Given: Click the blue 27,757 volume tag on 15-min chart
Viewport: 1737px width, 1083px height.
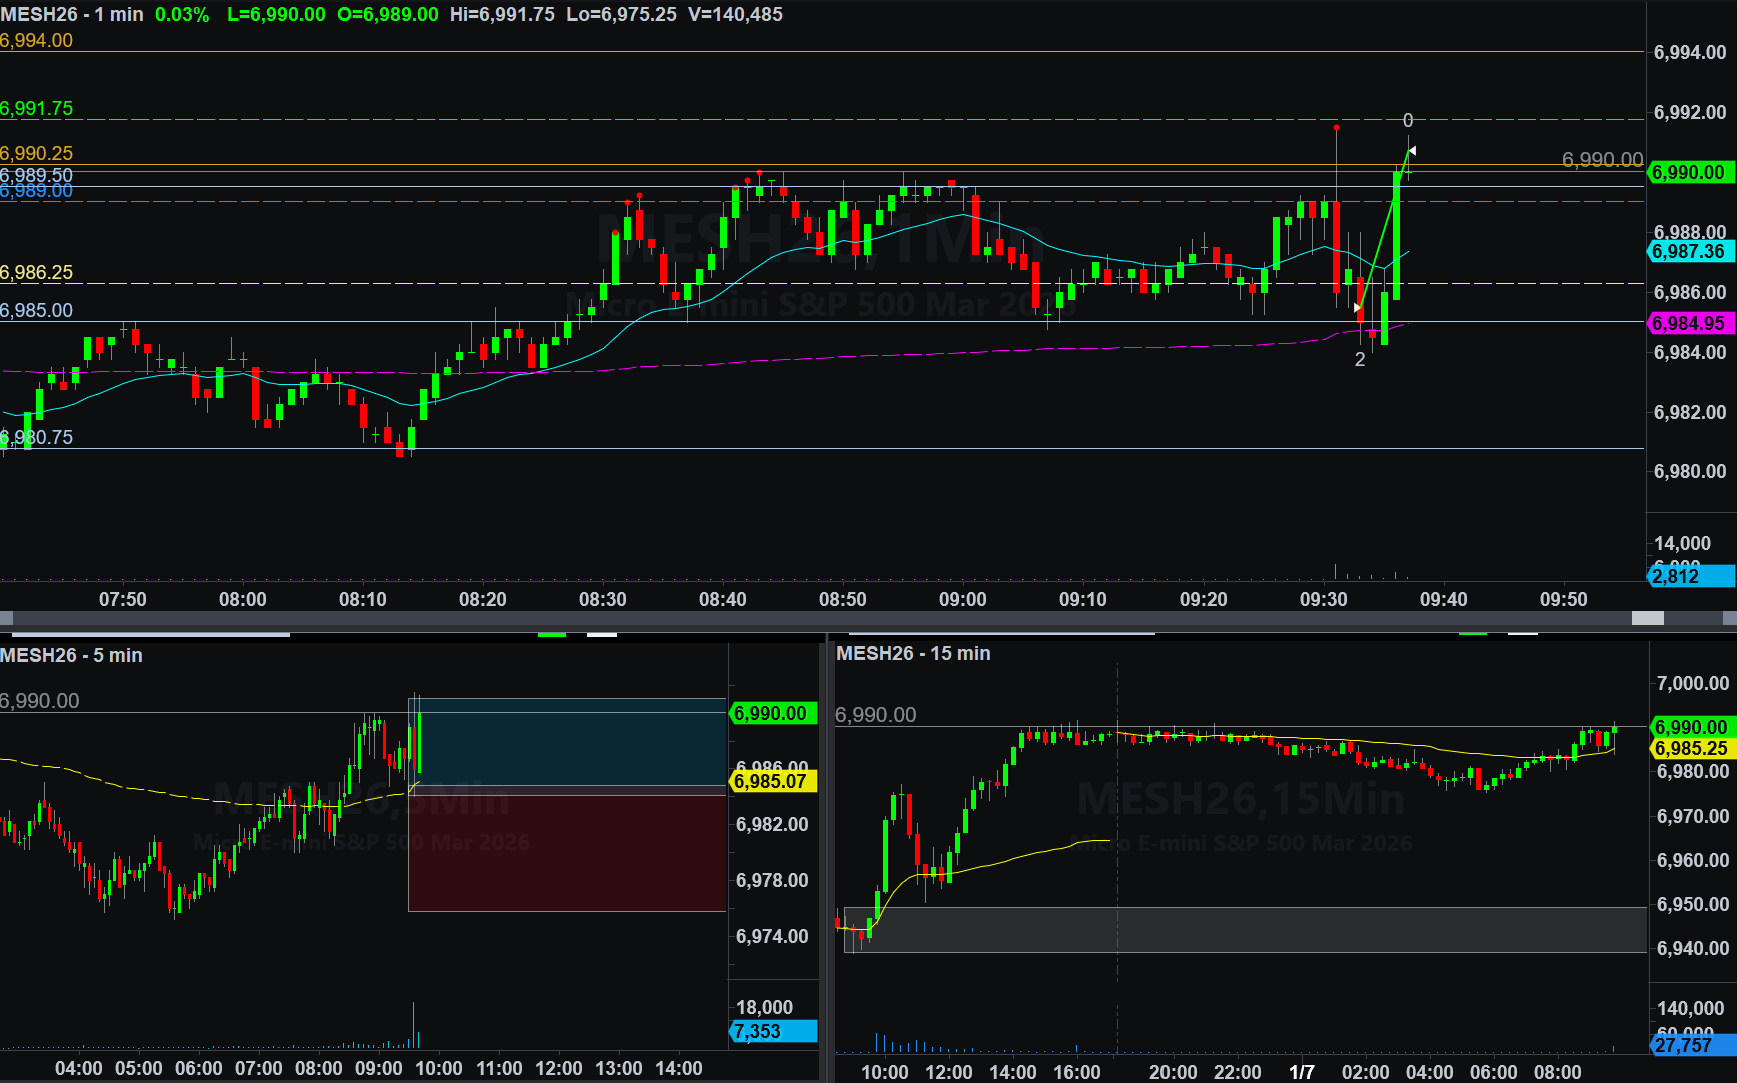Looking at the screenshot, I should tap(1691, 1045).
